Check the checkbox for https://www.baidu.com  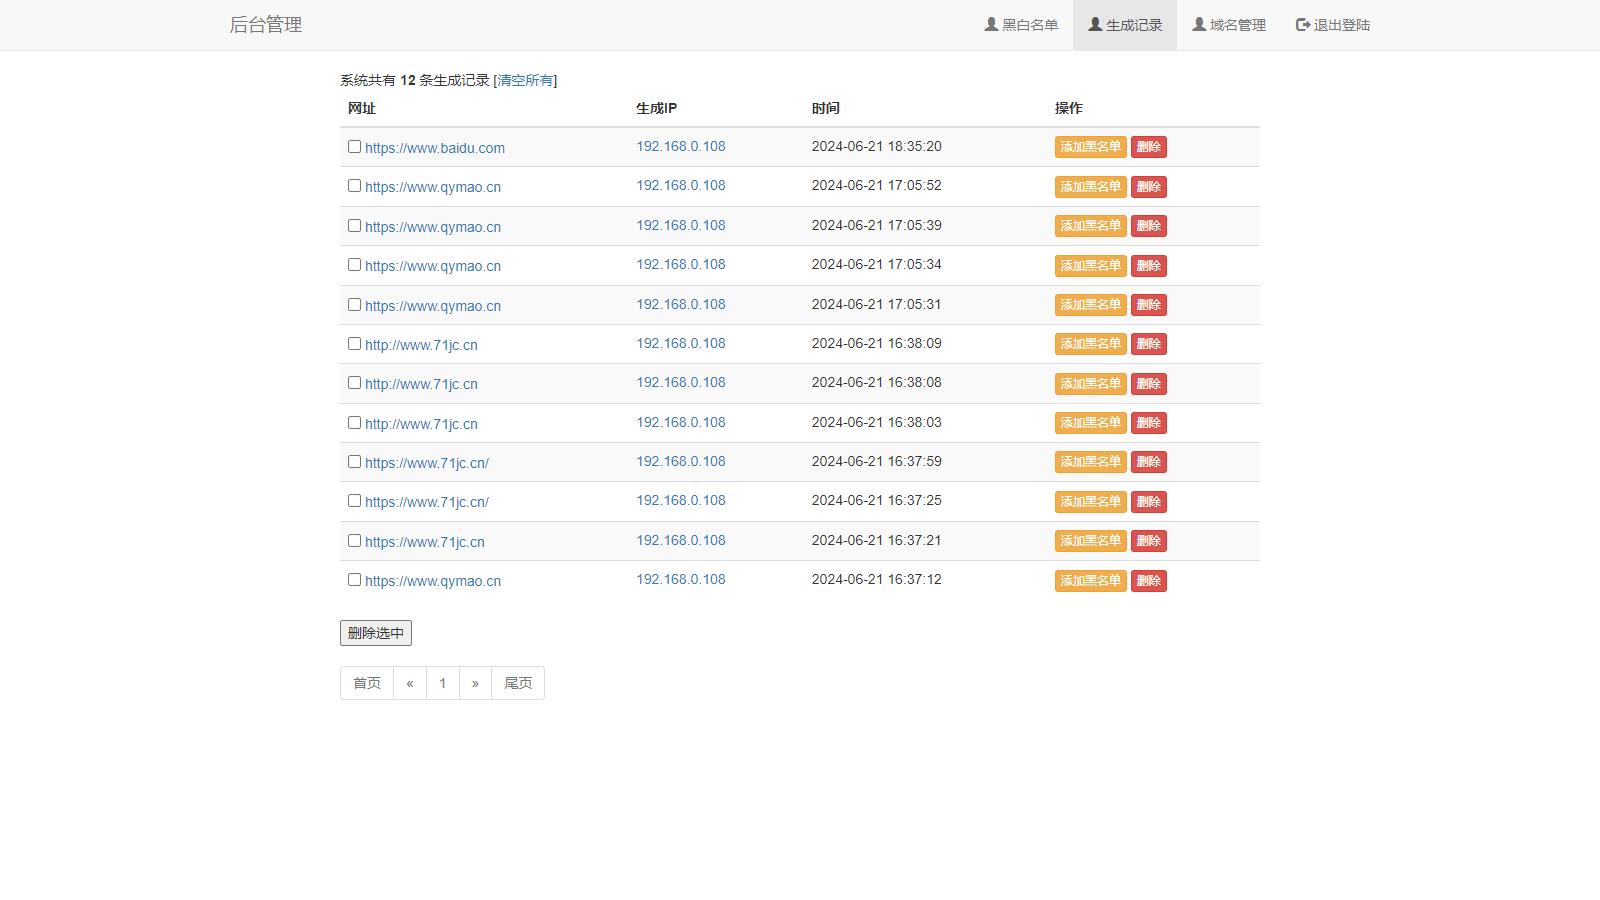click(354, 146)
